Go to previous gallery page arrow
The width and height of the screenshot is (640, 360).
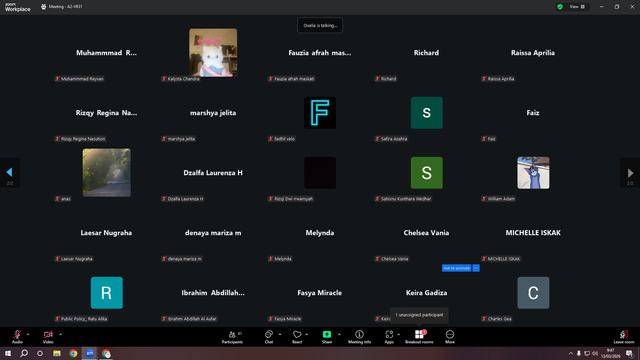(9, 173)
